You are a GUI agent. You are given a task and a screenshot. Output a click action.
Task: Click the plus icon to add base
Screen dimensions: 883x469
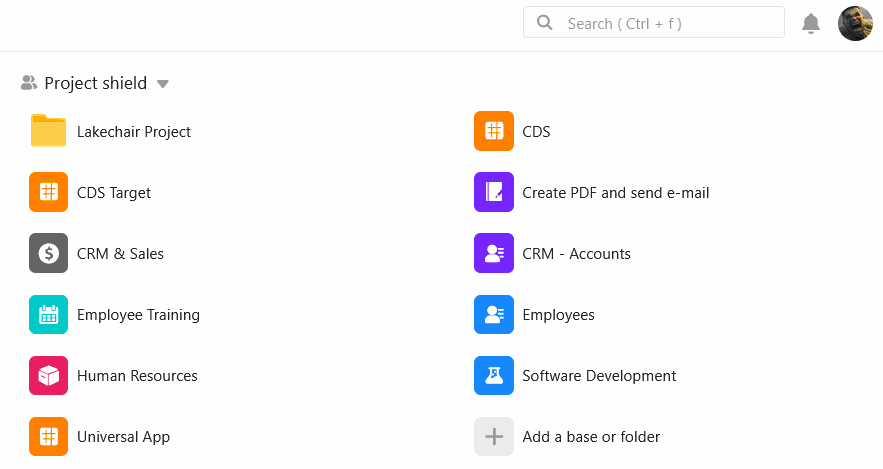493,437
